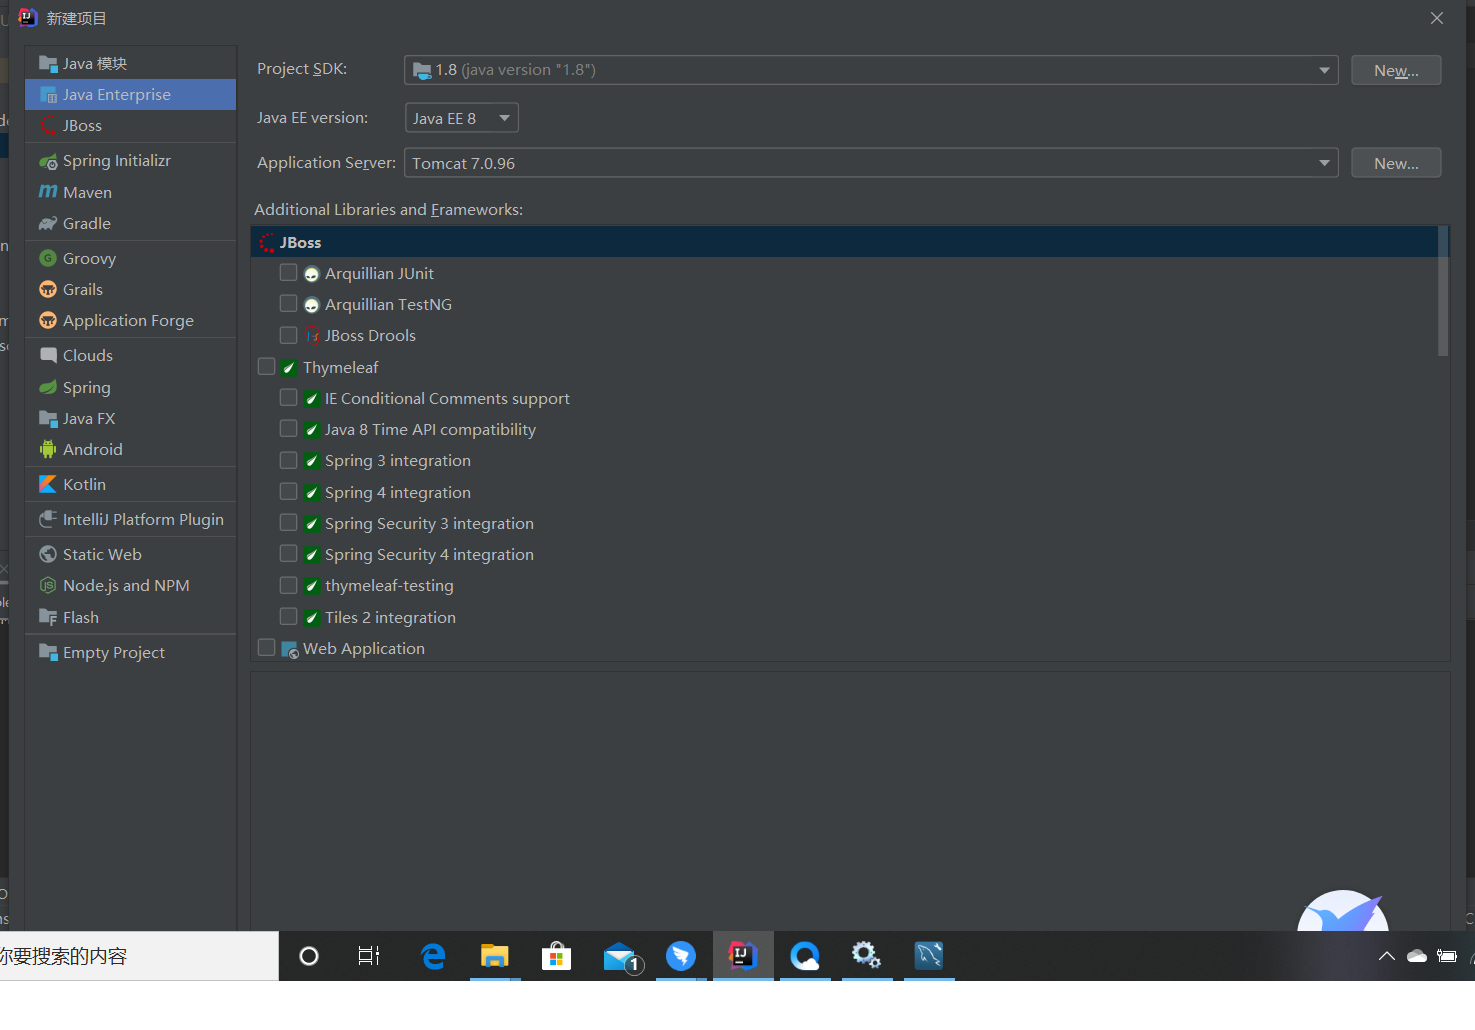Click the Maven 'm' icon
The height and width of the screenshot is (1030, 1475).
48,192
